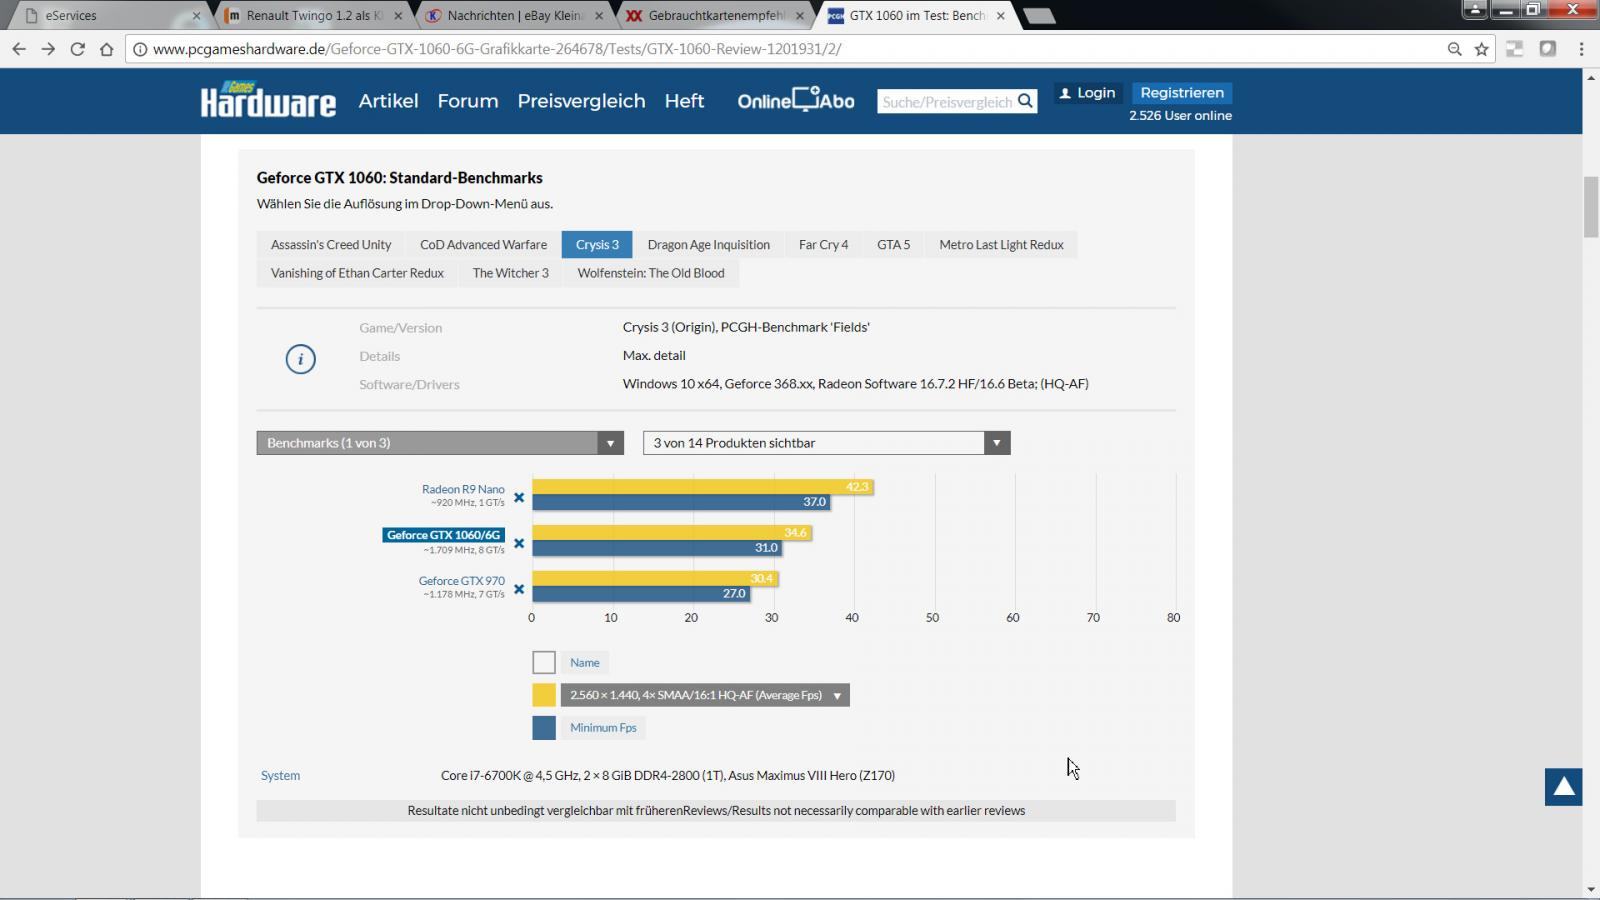Open the Chrome three-dot menu
1600x900 pixels.
pyautogui.click(x=1581, y=49)
